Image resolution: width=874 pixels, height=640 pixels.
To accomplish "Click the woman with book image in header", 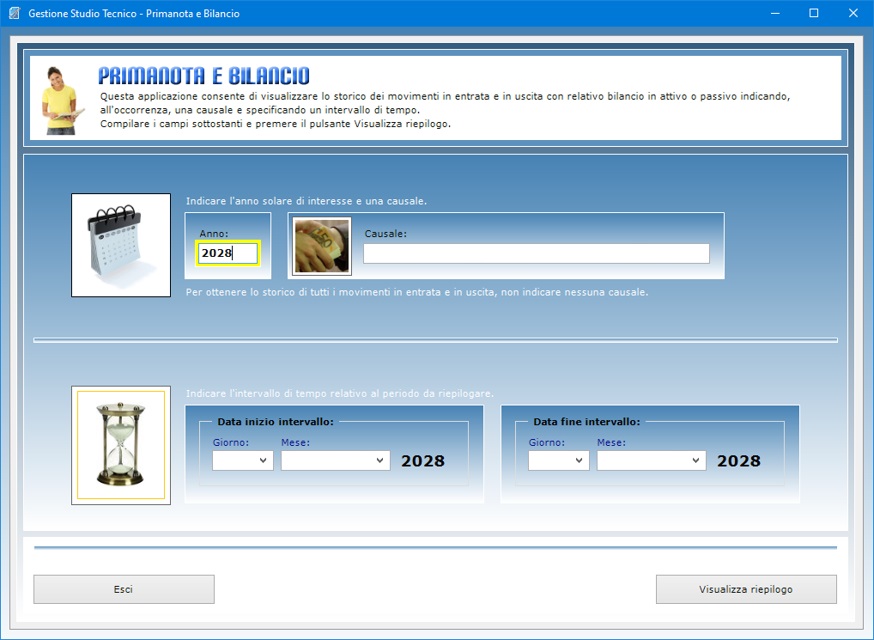I will [59, 100].
